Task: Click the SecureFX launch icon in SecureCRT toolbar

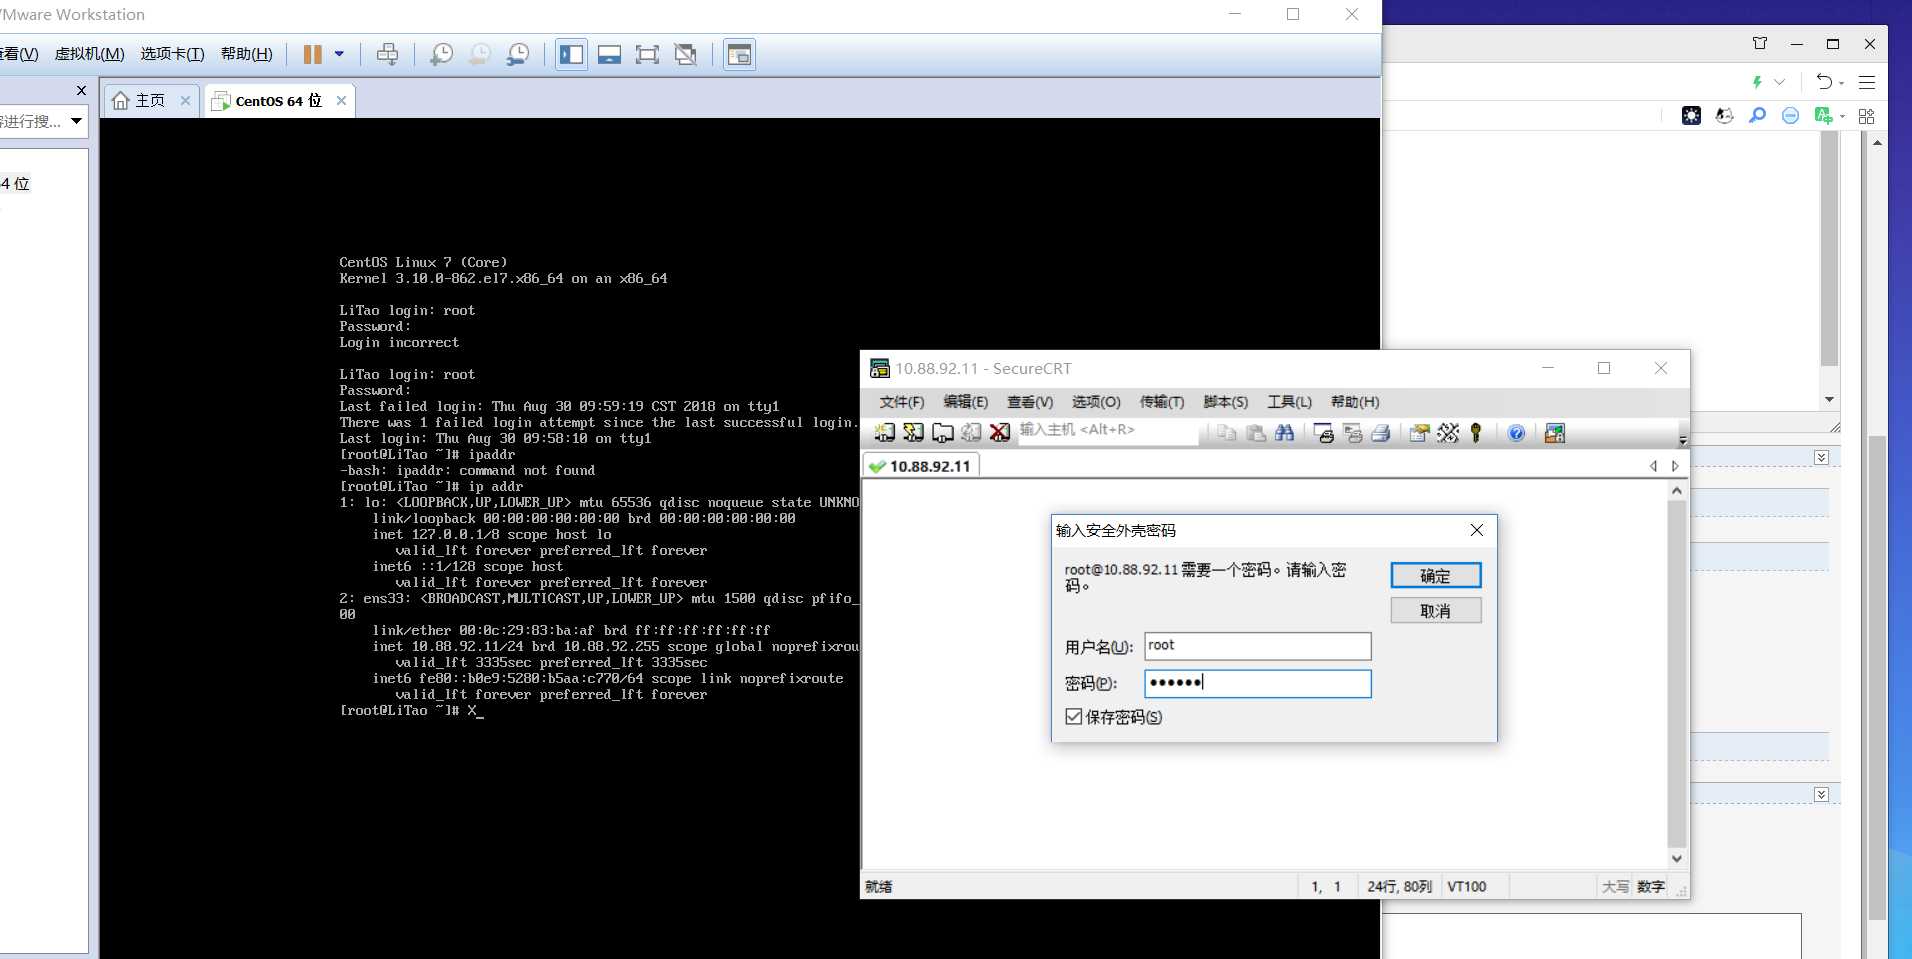Action: (x=1555, y=433)
